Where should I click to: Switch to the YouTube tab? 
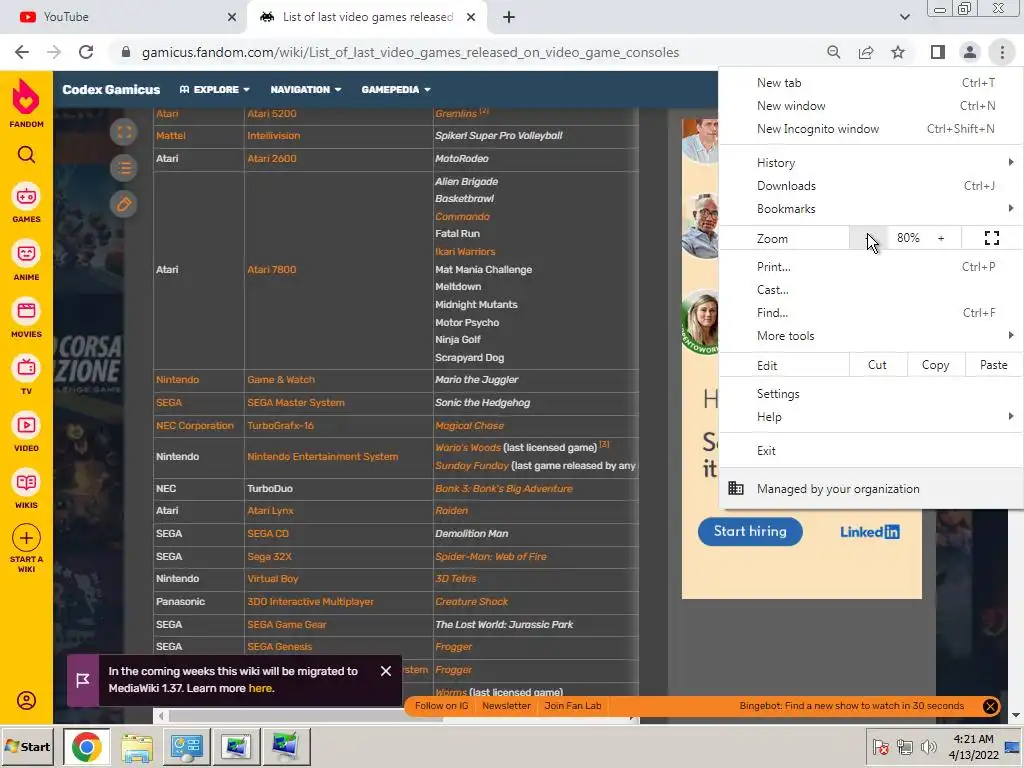pos(124,17)
